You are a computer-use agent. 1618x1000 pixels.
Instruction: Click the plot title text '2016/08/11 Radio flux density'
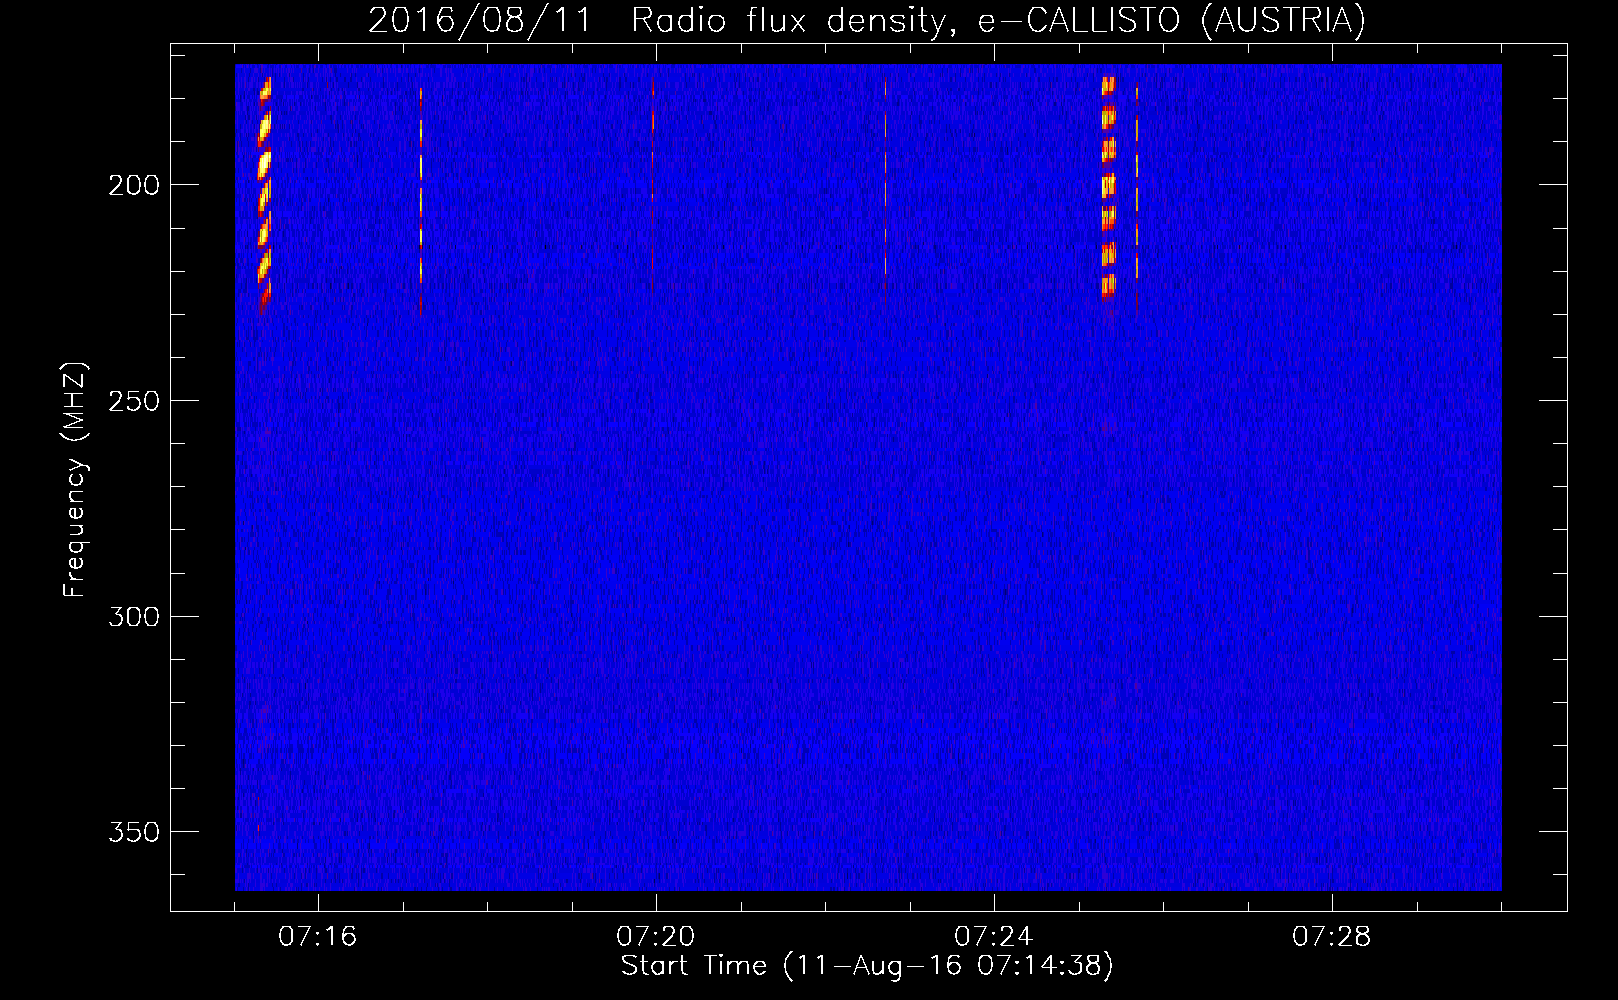point(655,20)
